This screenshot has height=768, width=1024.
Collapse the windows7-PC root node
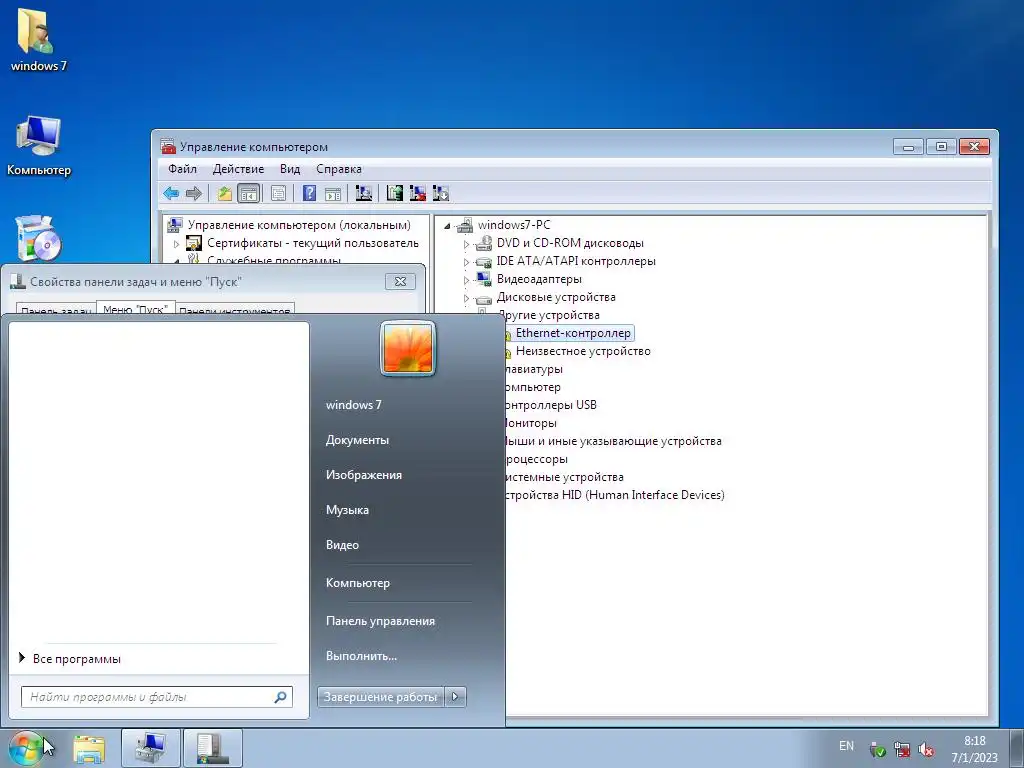click(x=447, y=226)
